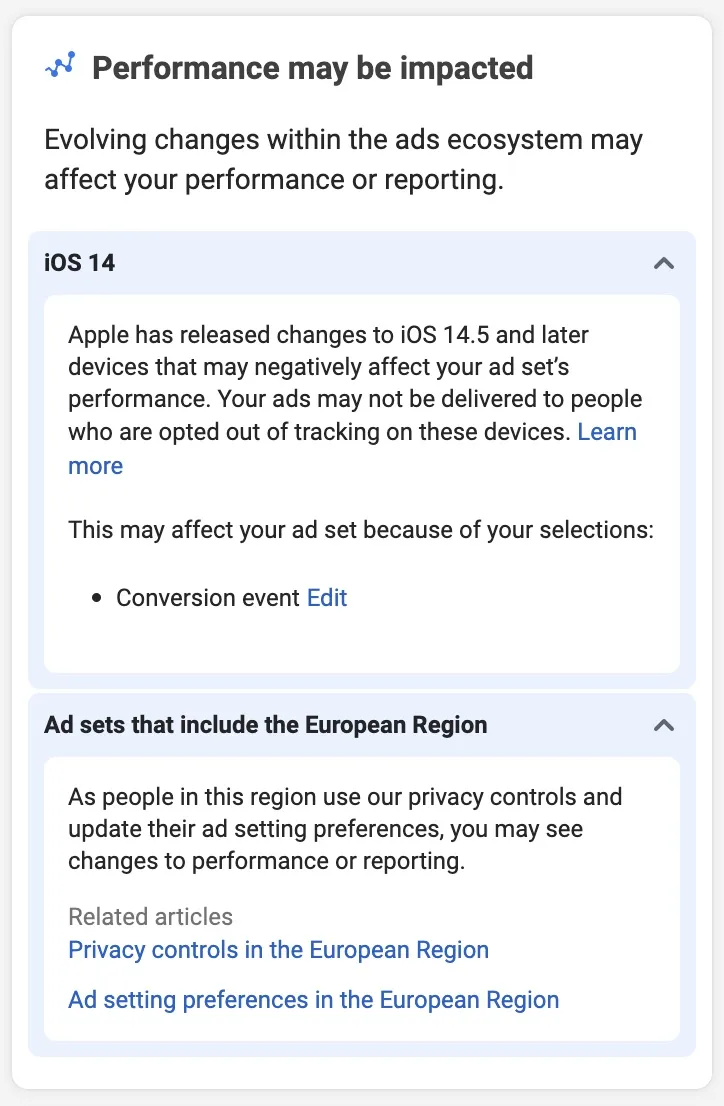Open 'Privacy controls in the European Region' article
This screenshot has height=1106, width=724.
click(x=278, y=950)
